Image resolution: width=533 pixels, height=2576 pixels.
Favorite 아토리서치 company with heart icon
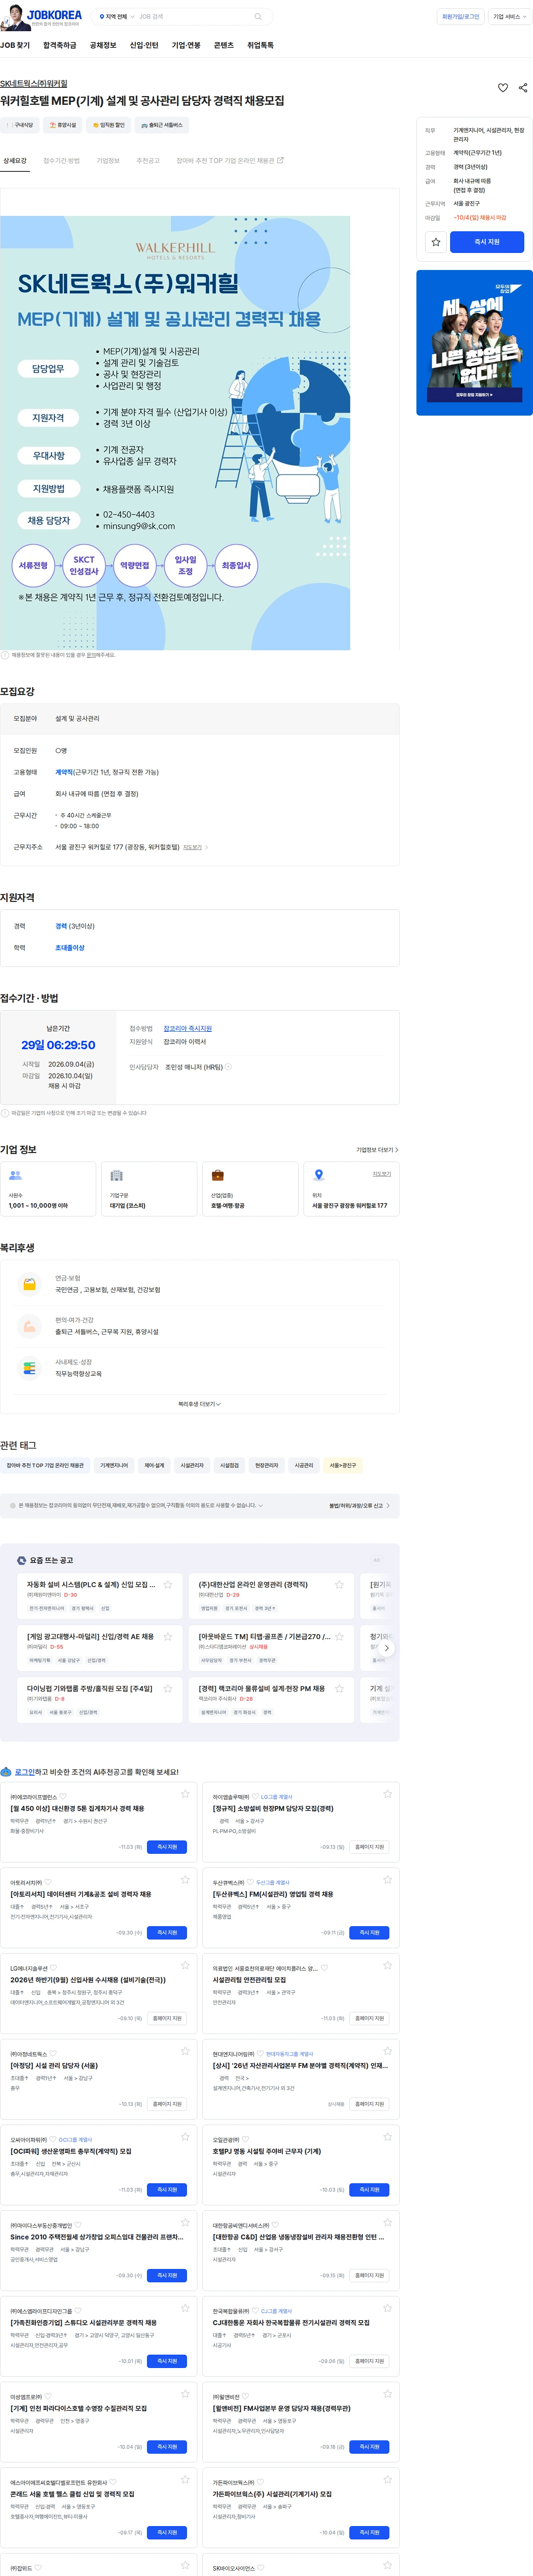click(x=47, y=1883)
